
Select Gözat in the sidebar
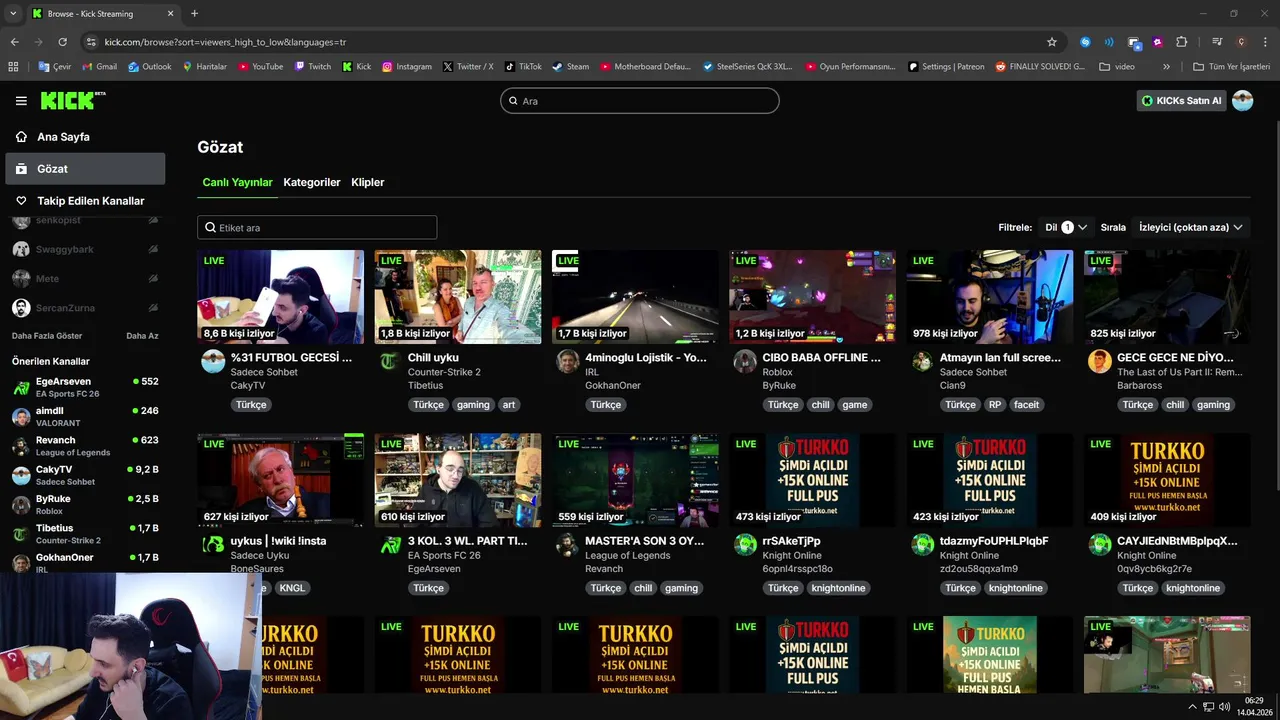pos(85,169)
